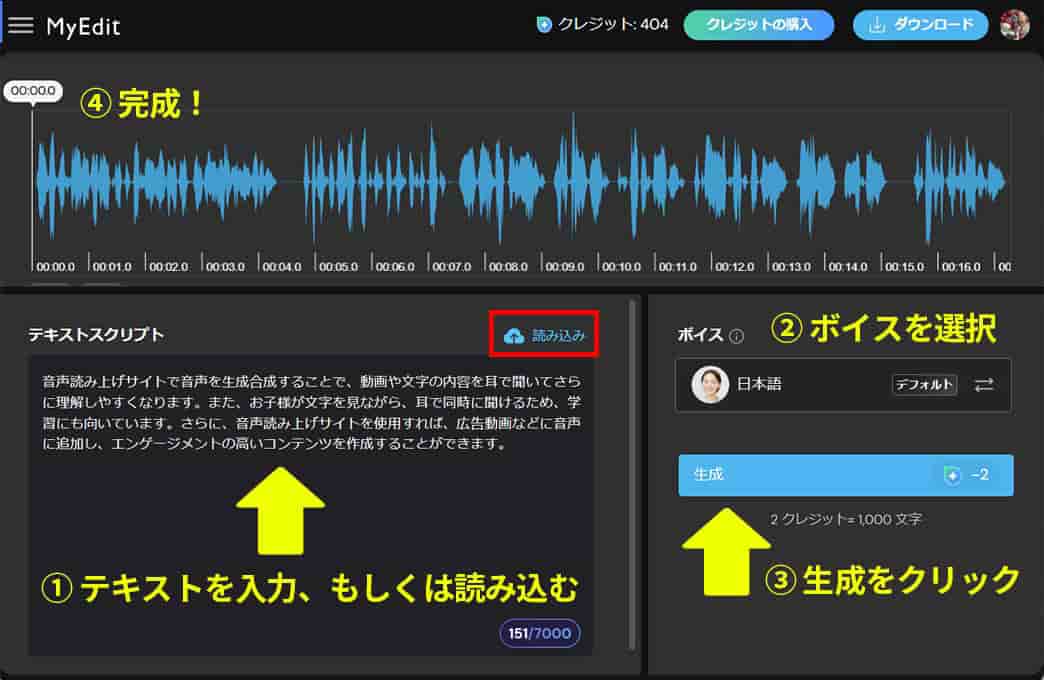1044x680 pixels.
Task: Jump to 00:08.0 on the timeline ruler
Action: tap(508, 267)
